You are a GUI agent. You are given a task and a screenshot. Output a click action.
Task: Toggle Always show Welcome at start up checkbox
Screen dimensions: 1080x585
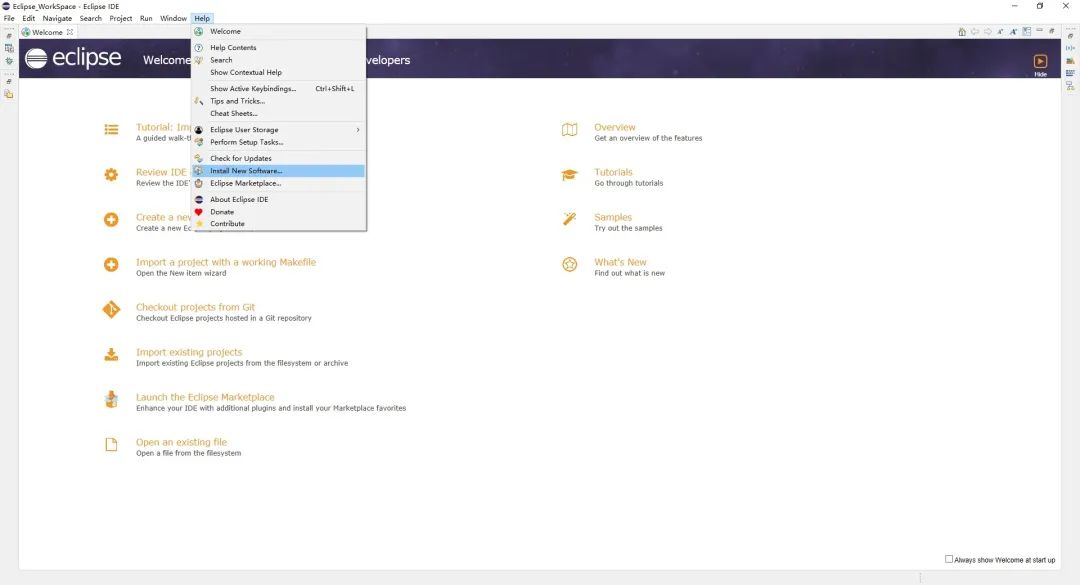click(949, 559)
